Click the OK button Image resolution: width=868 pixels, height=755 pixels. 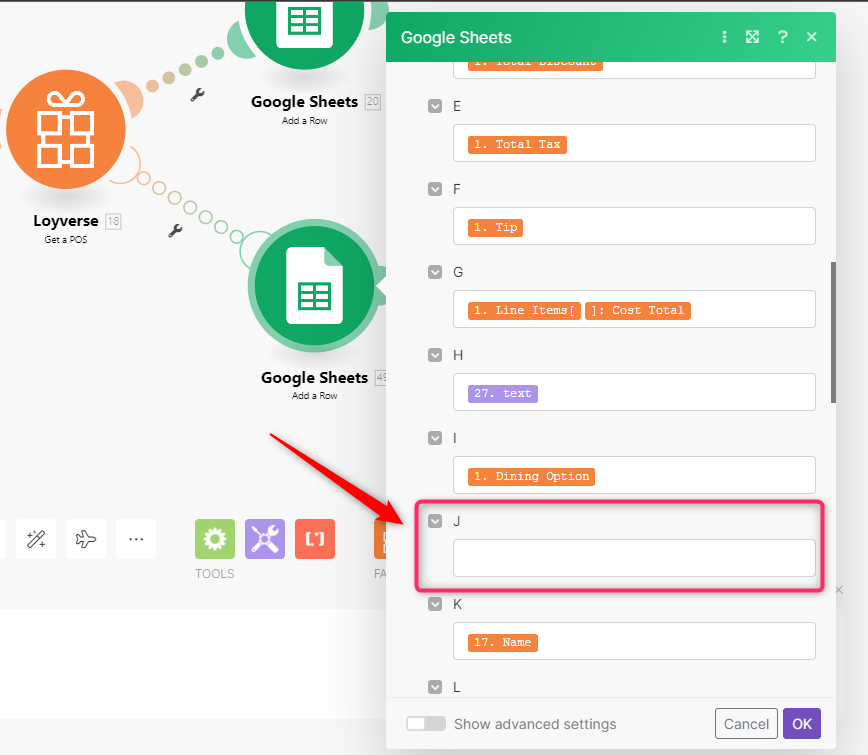[801, 724]
